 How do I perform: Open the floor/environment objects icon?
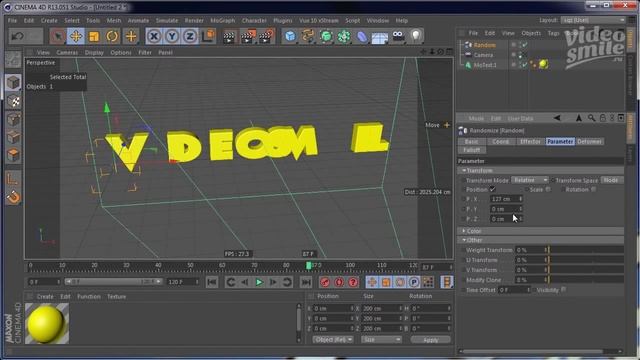point(380,37)
